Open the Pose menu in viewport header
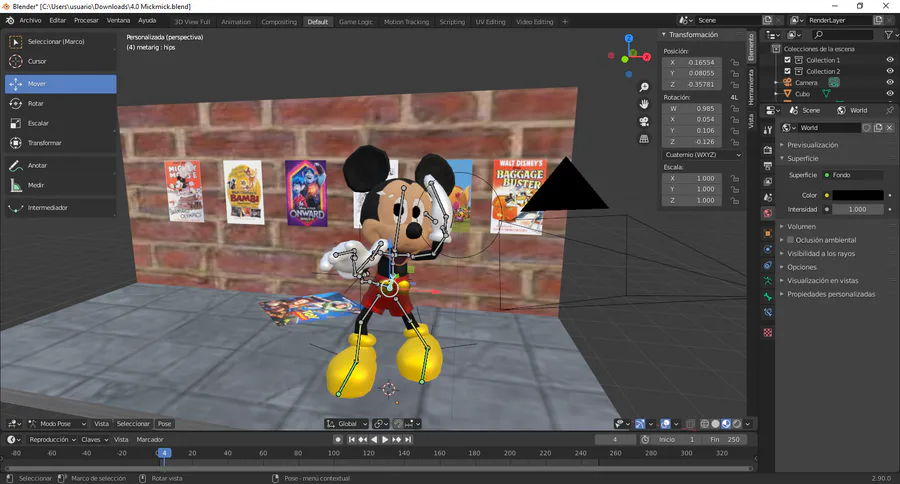Image resolution: width=900 pixels, height=484 pixels. tap(165, 424)
